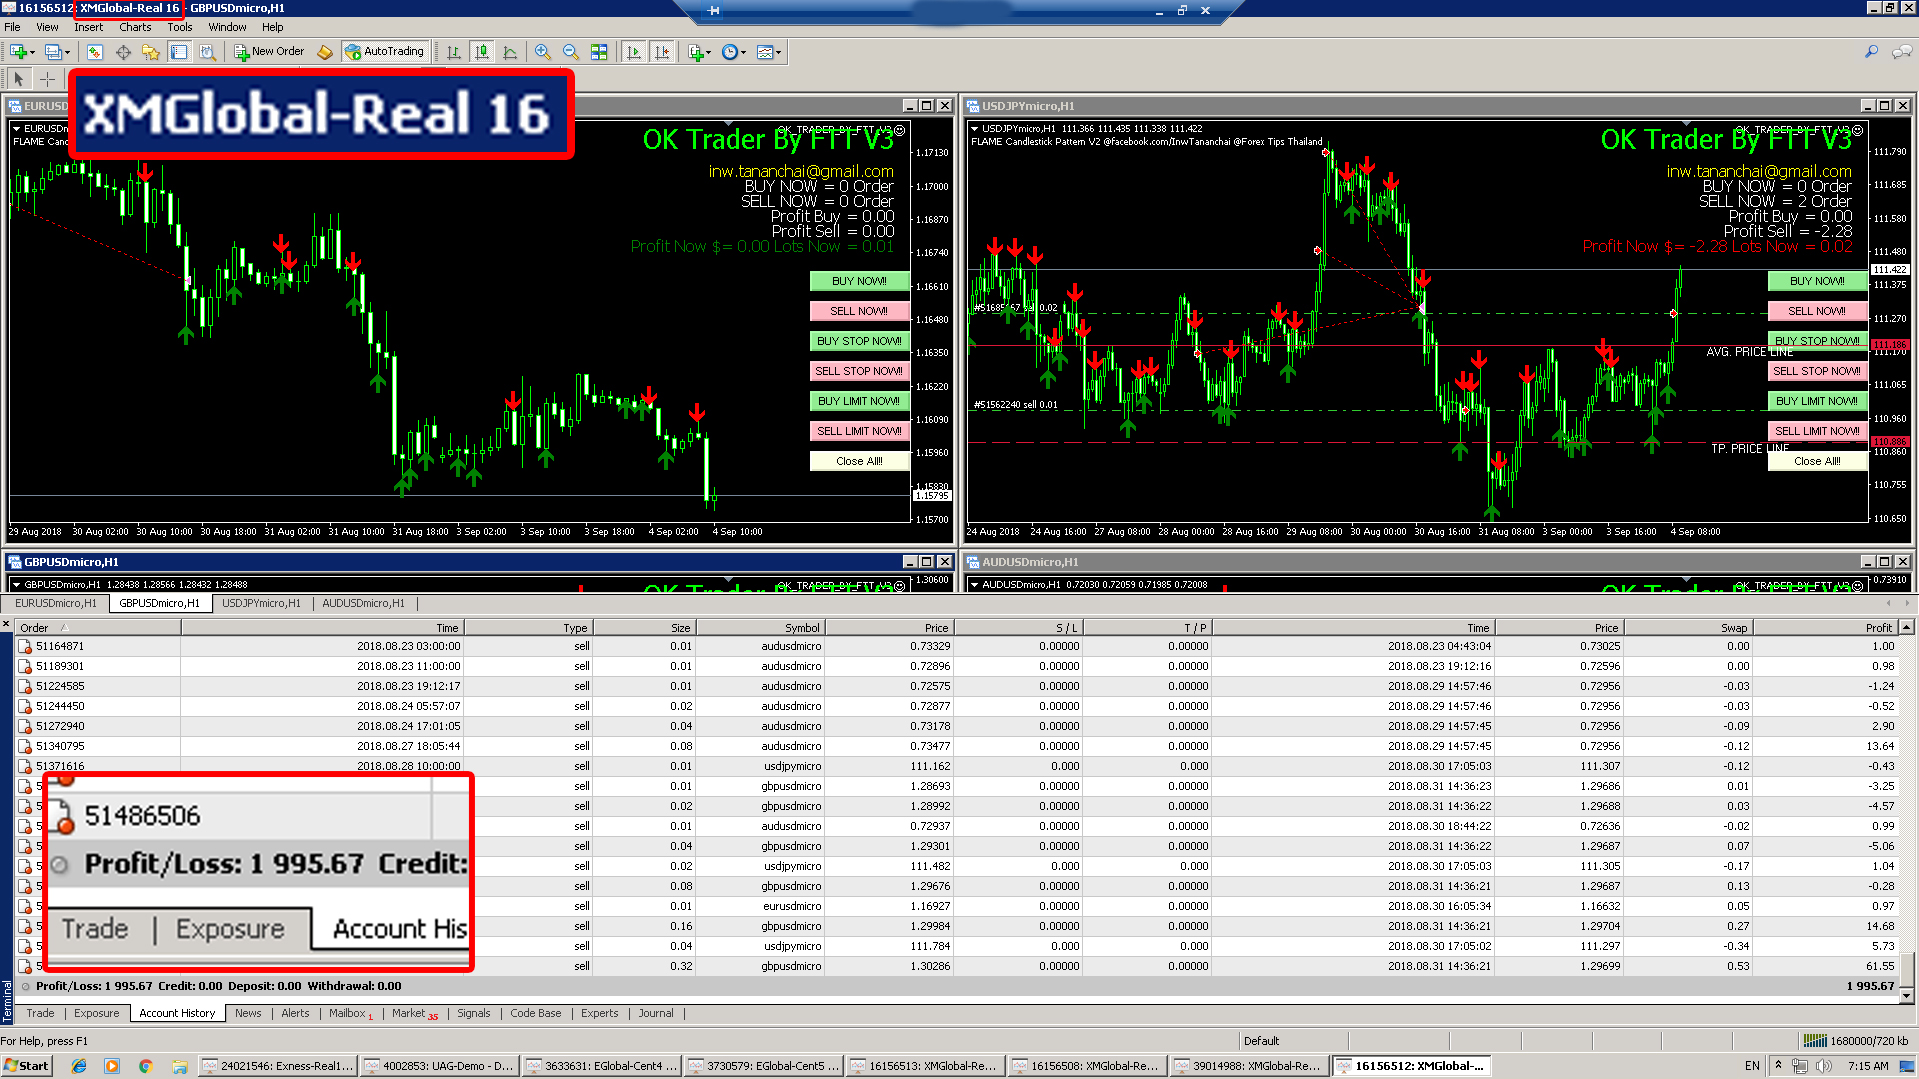
Task: Click the Windows Start button
Action: coord(27,1066)
